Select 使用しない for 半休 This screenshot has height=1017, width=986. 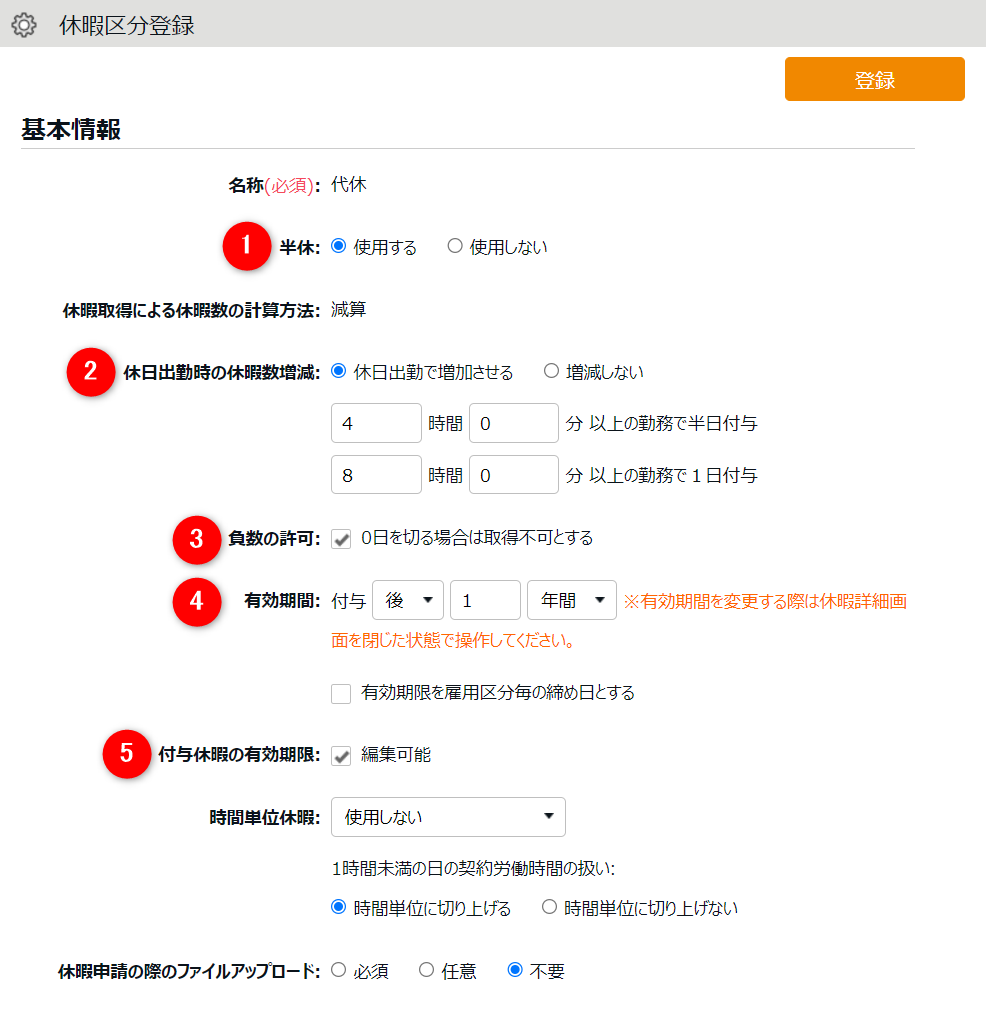click(x=456, y=247)
